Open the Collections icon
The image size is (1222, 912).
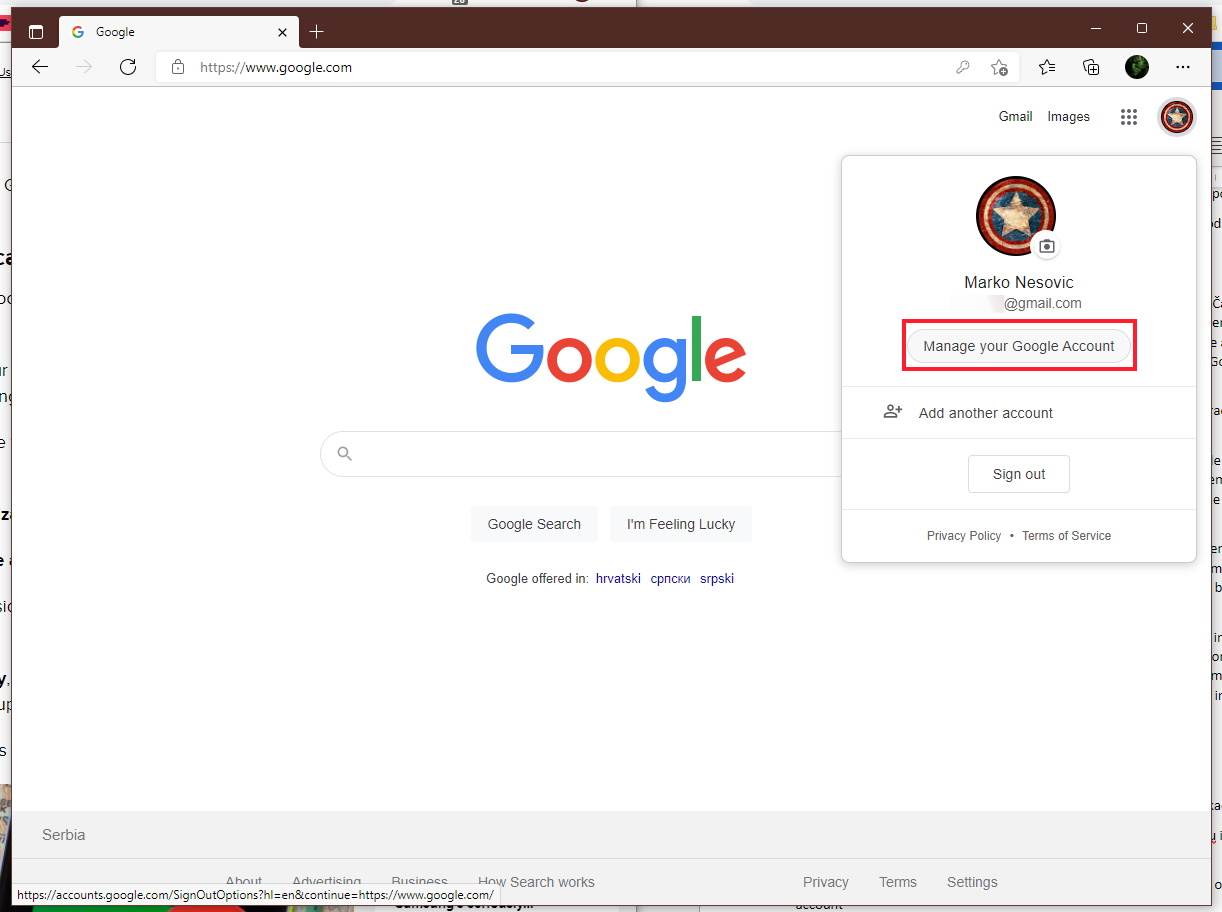(x=1091, y=67)
